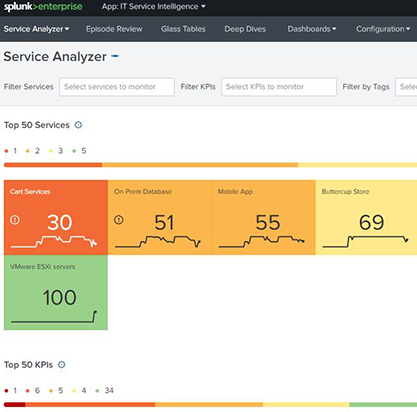Open Top 50 KPIs settings gear

(62, 365)
